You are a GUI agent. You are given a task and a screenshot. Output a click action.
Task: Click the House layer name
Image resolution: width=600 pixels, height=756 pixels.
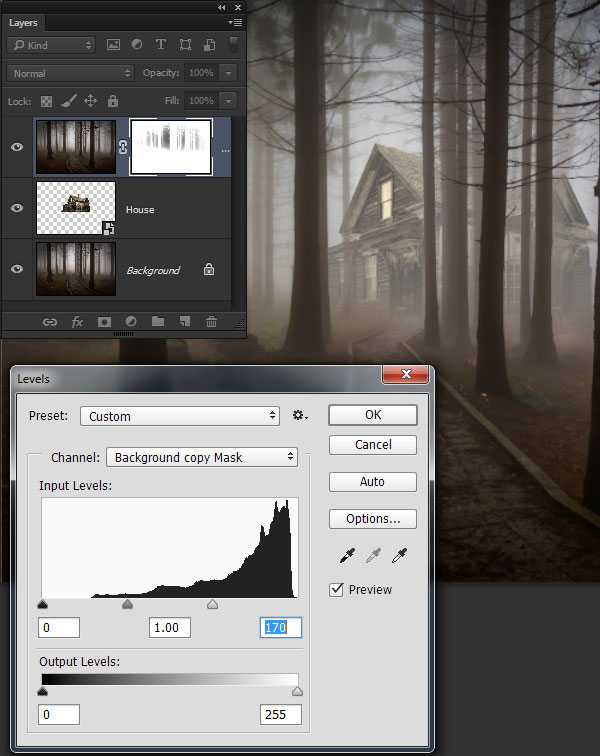click(x=140, y=210)
